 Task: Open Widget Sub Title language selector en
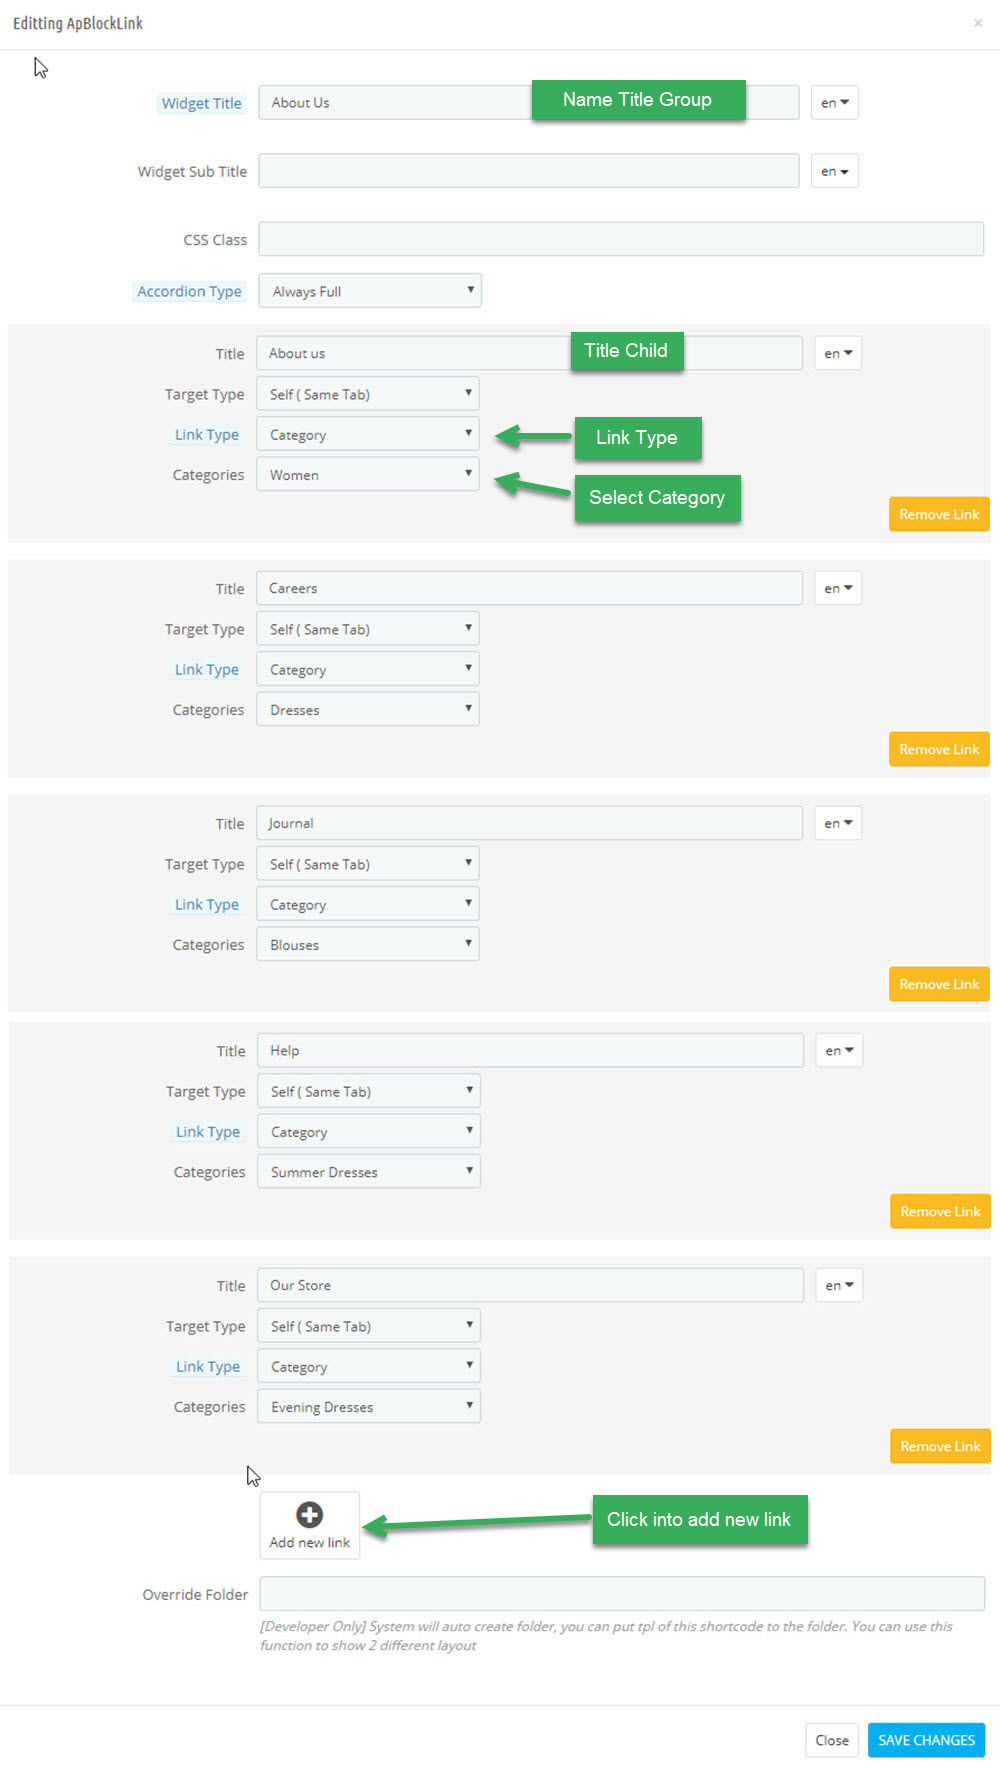834,171
